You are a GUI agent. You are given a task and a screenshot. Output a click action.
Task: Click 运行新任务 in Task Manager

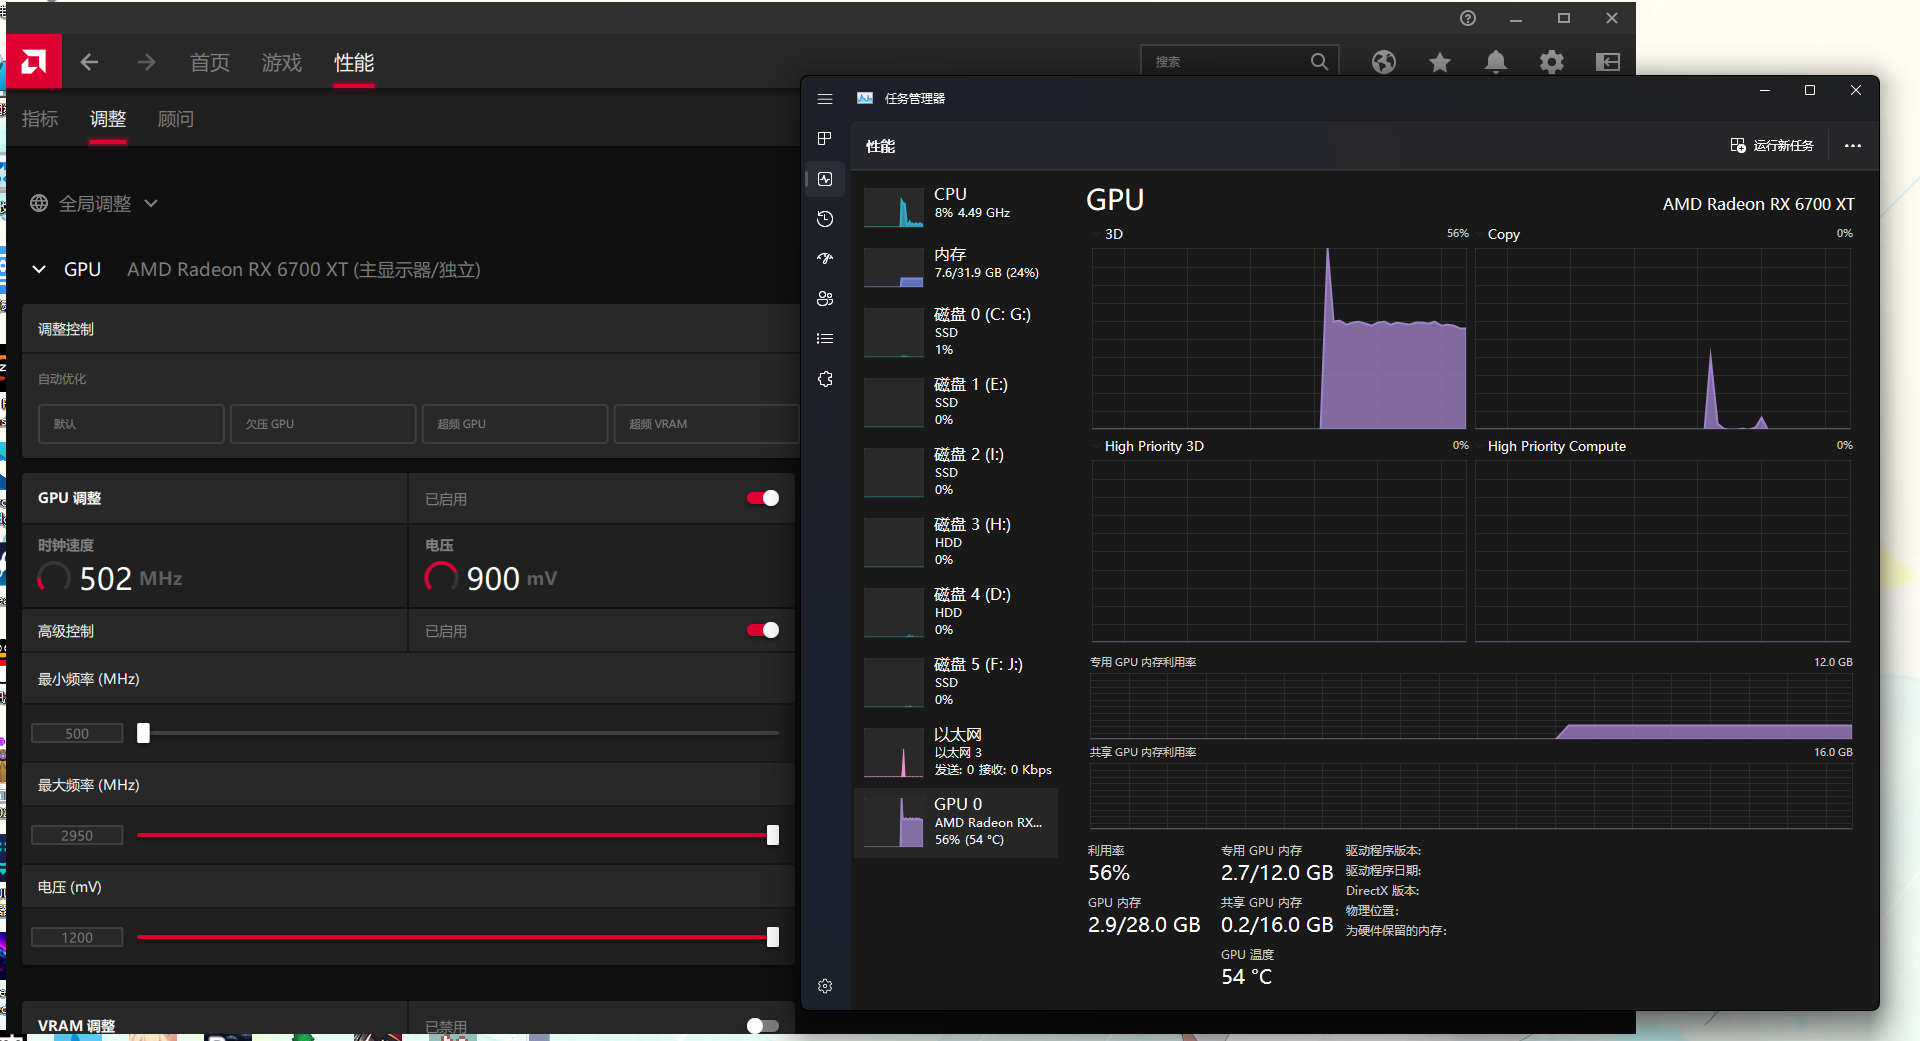point(1771,146)
